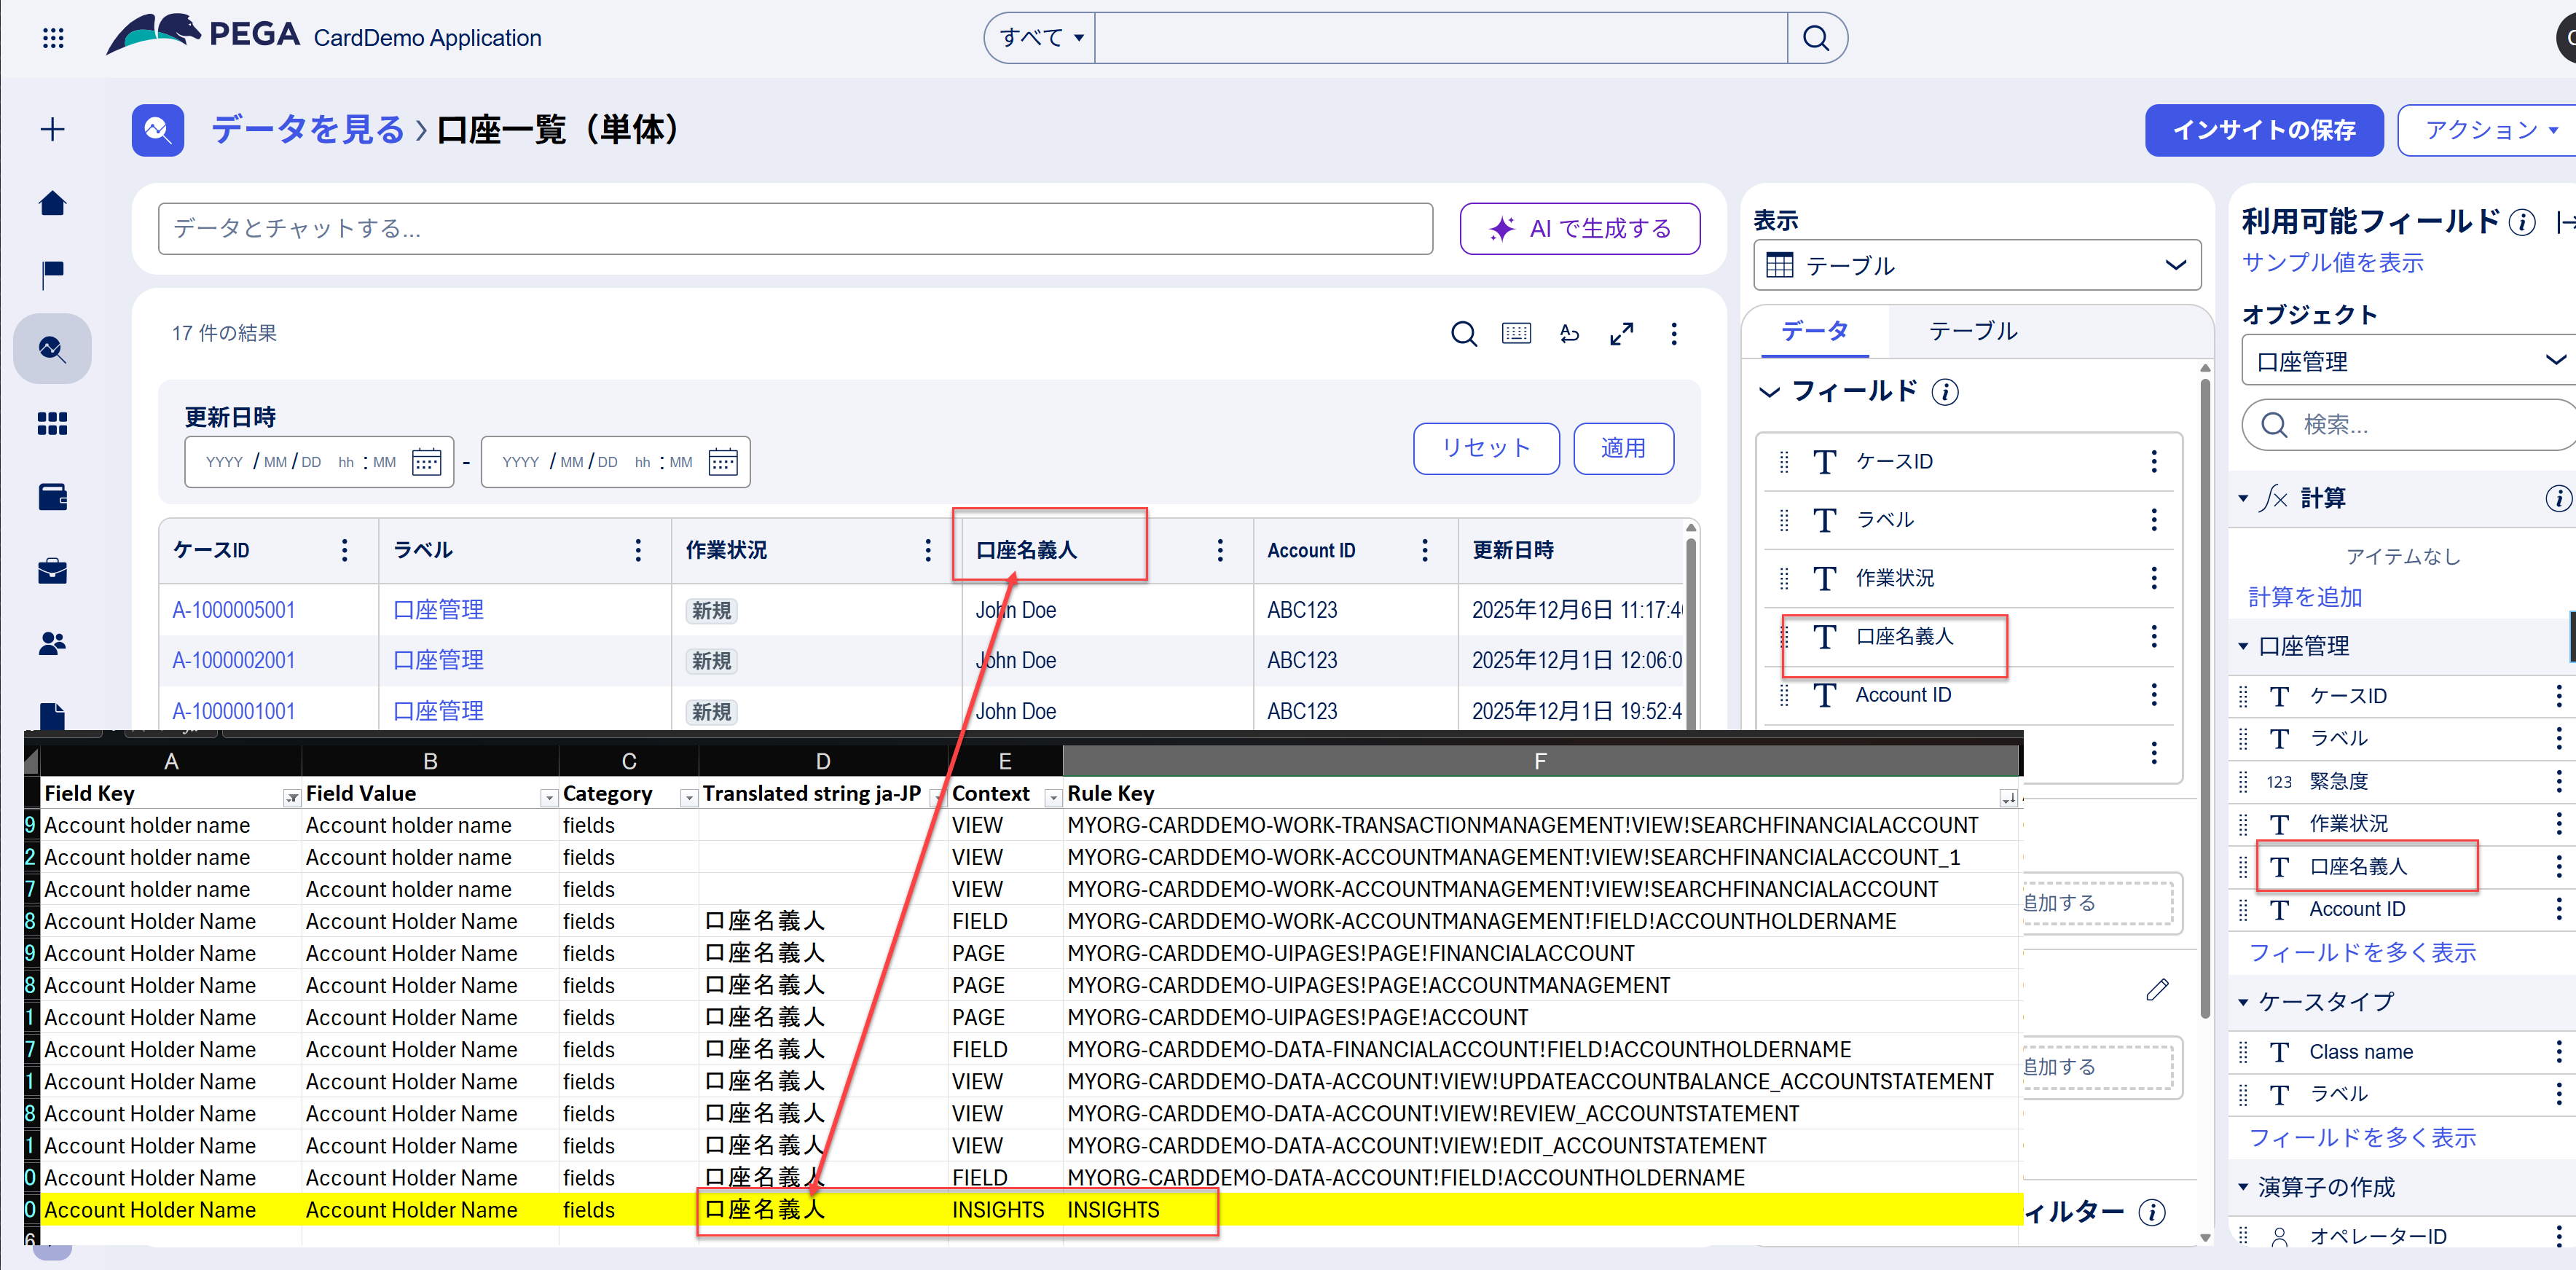
Task: Collapse the フィールド section chevron
Action: coord(1771,392)
